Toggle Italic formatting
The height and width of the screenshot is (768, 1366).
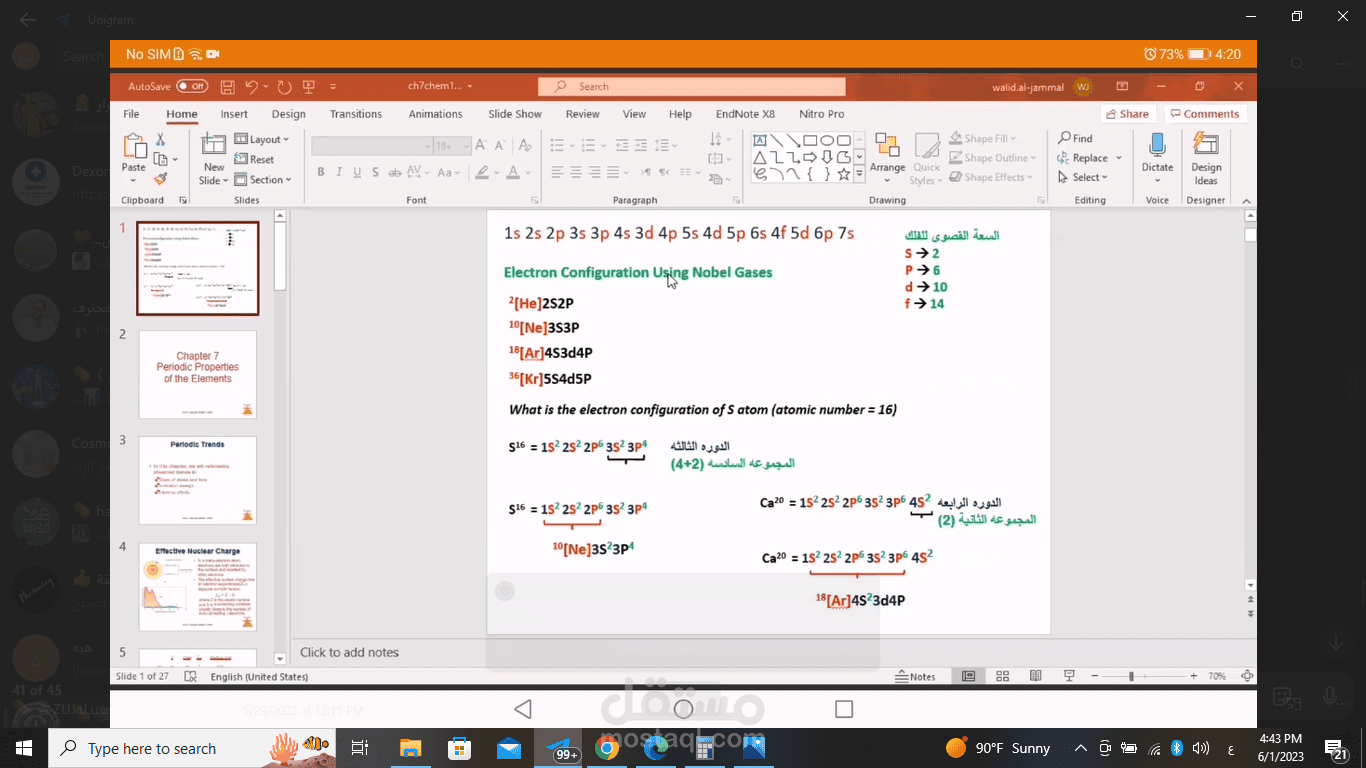tap(339, 173)
